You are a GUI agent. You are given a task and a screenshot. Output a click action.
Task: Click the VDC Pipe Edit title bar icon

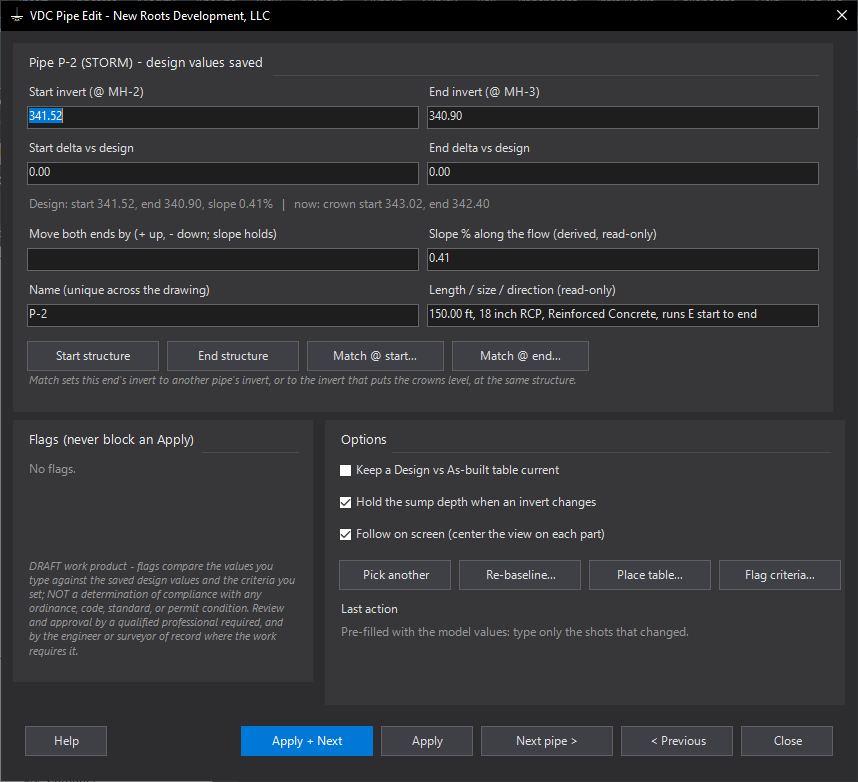17,16
